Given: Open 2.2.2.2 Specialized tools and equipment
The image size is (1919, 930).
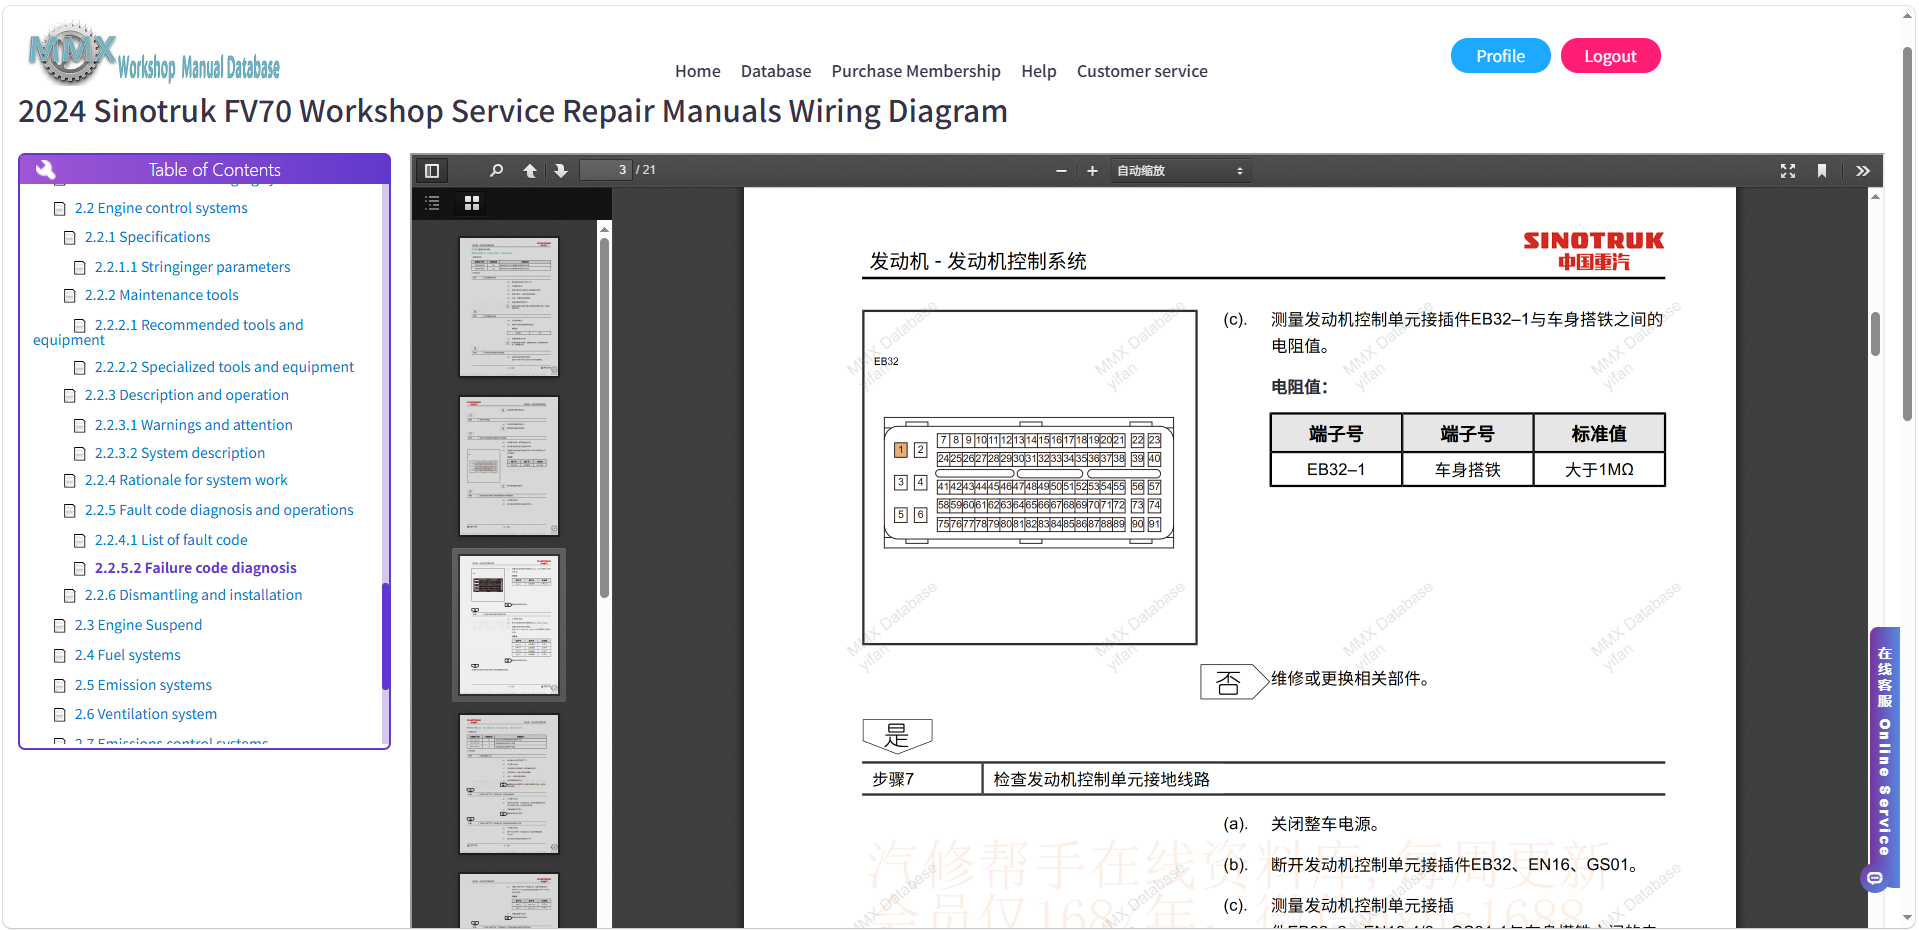Looking at the screenshot, I should [225, 367].
